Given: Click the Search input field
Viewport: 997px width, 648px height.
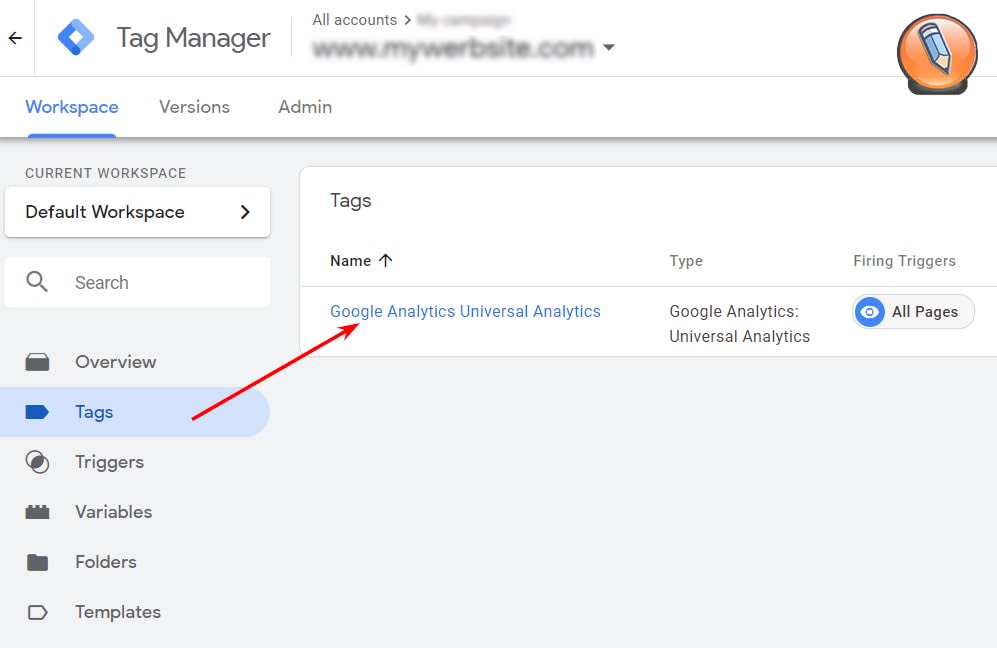Looking at the screenshot, I should pos(160,283).
